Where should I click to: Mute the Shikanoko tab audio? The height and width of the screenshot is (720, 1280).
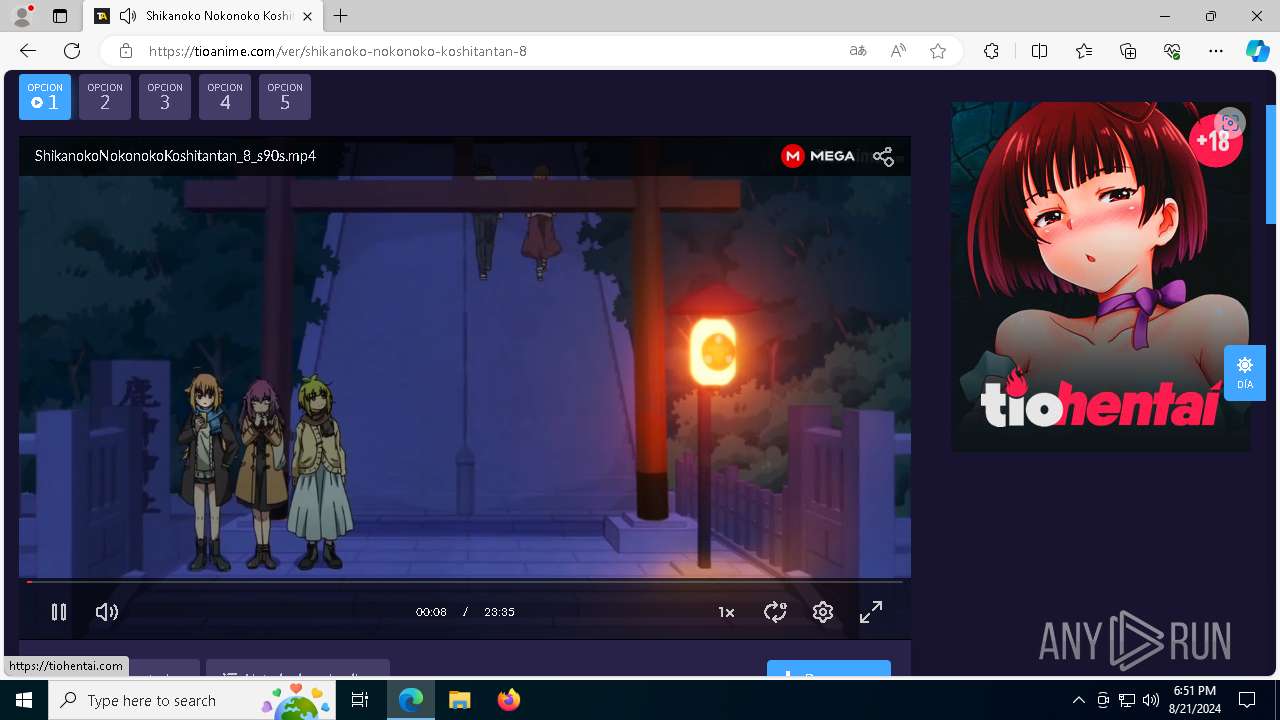127,16
